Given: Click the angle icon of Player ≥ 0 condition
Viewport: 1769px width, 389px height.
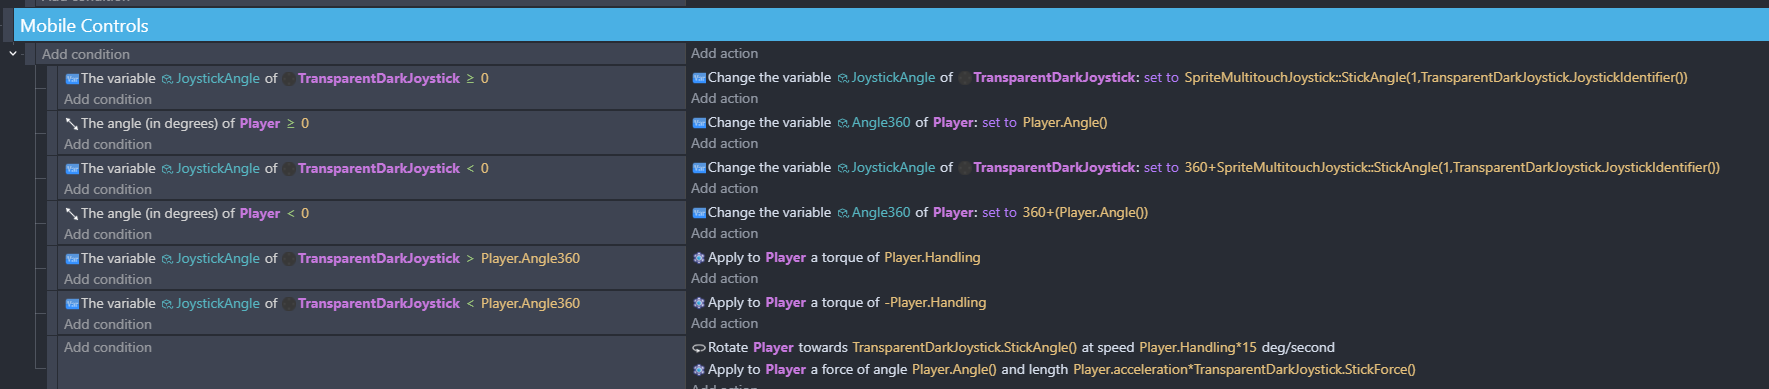Looking at the screenshot, I should (x=72, y=124).
